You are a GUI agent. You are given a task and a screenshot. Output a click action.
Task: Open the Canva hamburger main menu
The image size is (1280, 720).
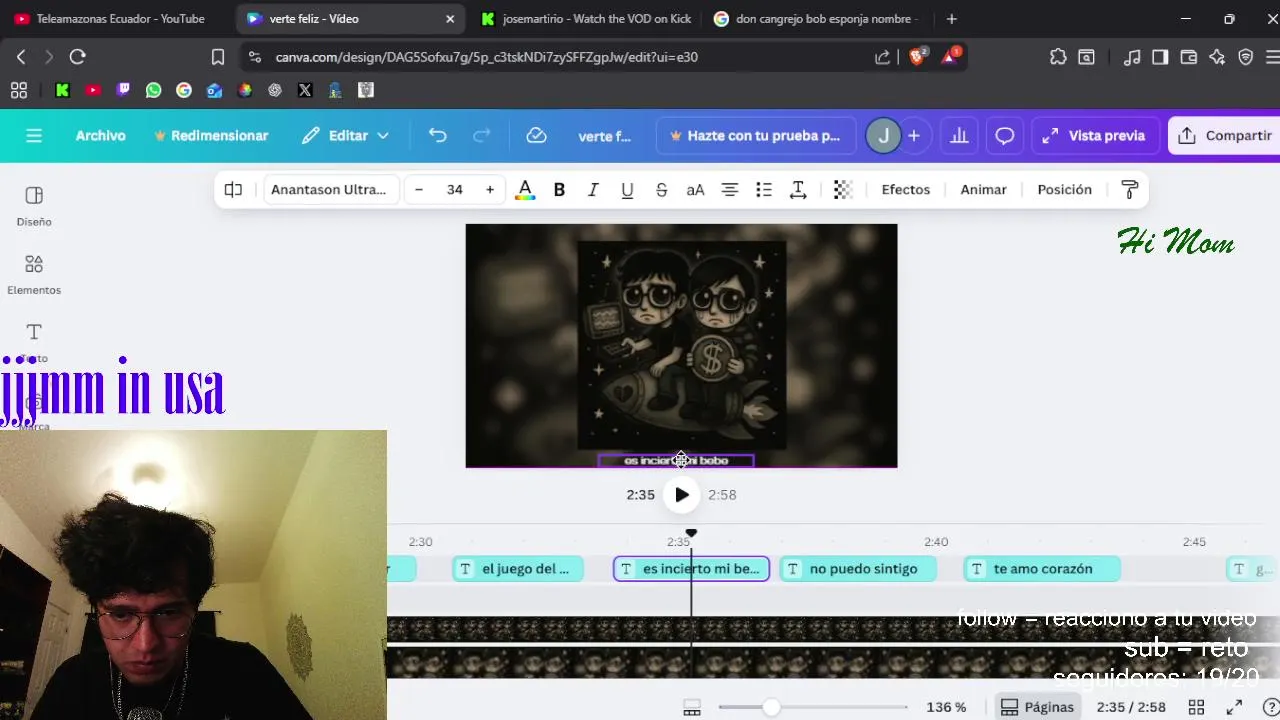[34, 136]
